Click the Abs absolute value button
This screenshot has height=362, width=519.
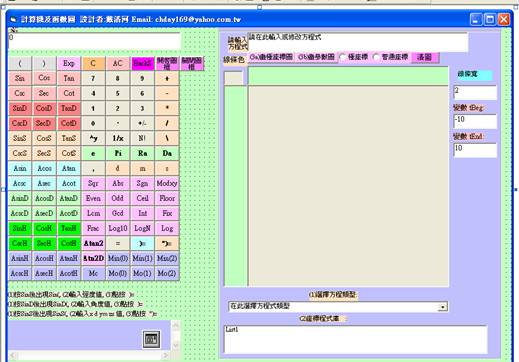(x=118, y=183)
